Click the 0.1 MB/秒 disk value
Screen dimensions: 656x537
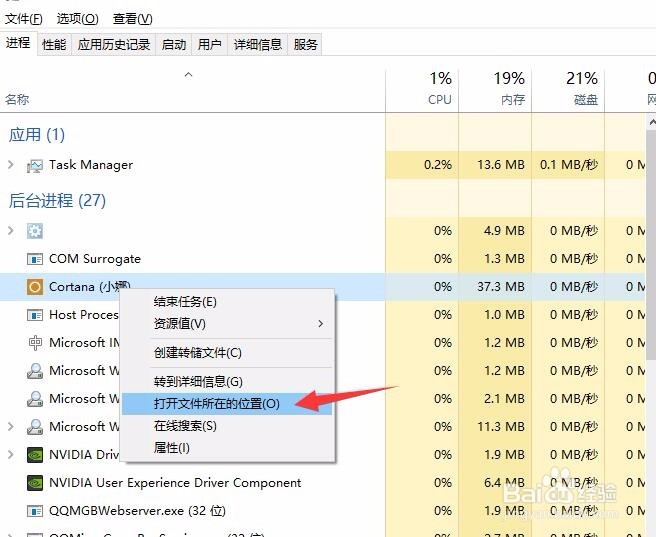(x=569, y=165)
